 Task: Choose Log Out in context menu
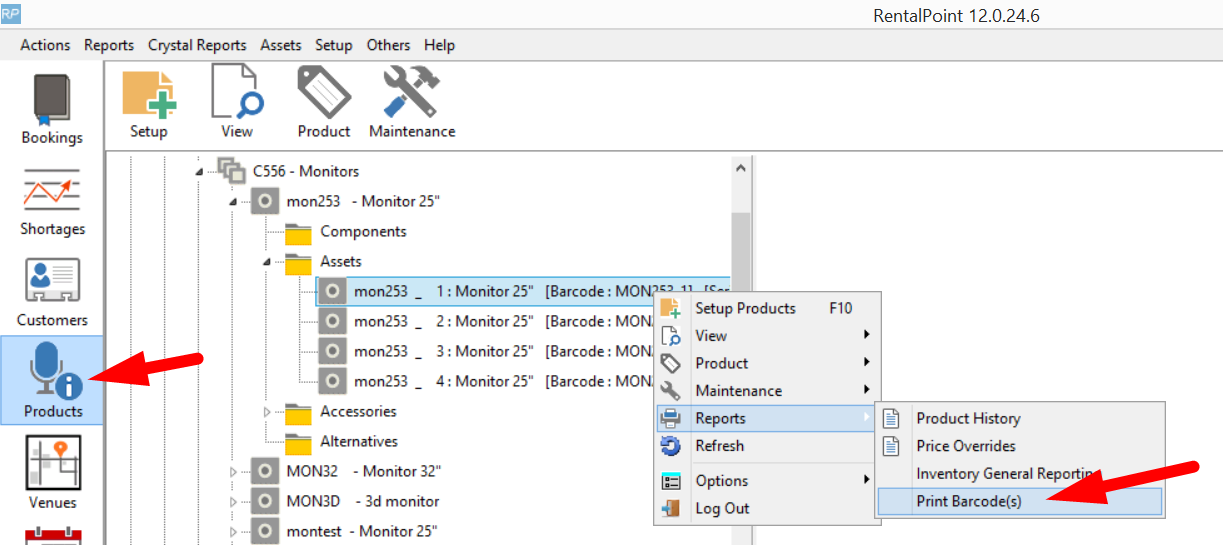767,508
